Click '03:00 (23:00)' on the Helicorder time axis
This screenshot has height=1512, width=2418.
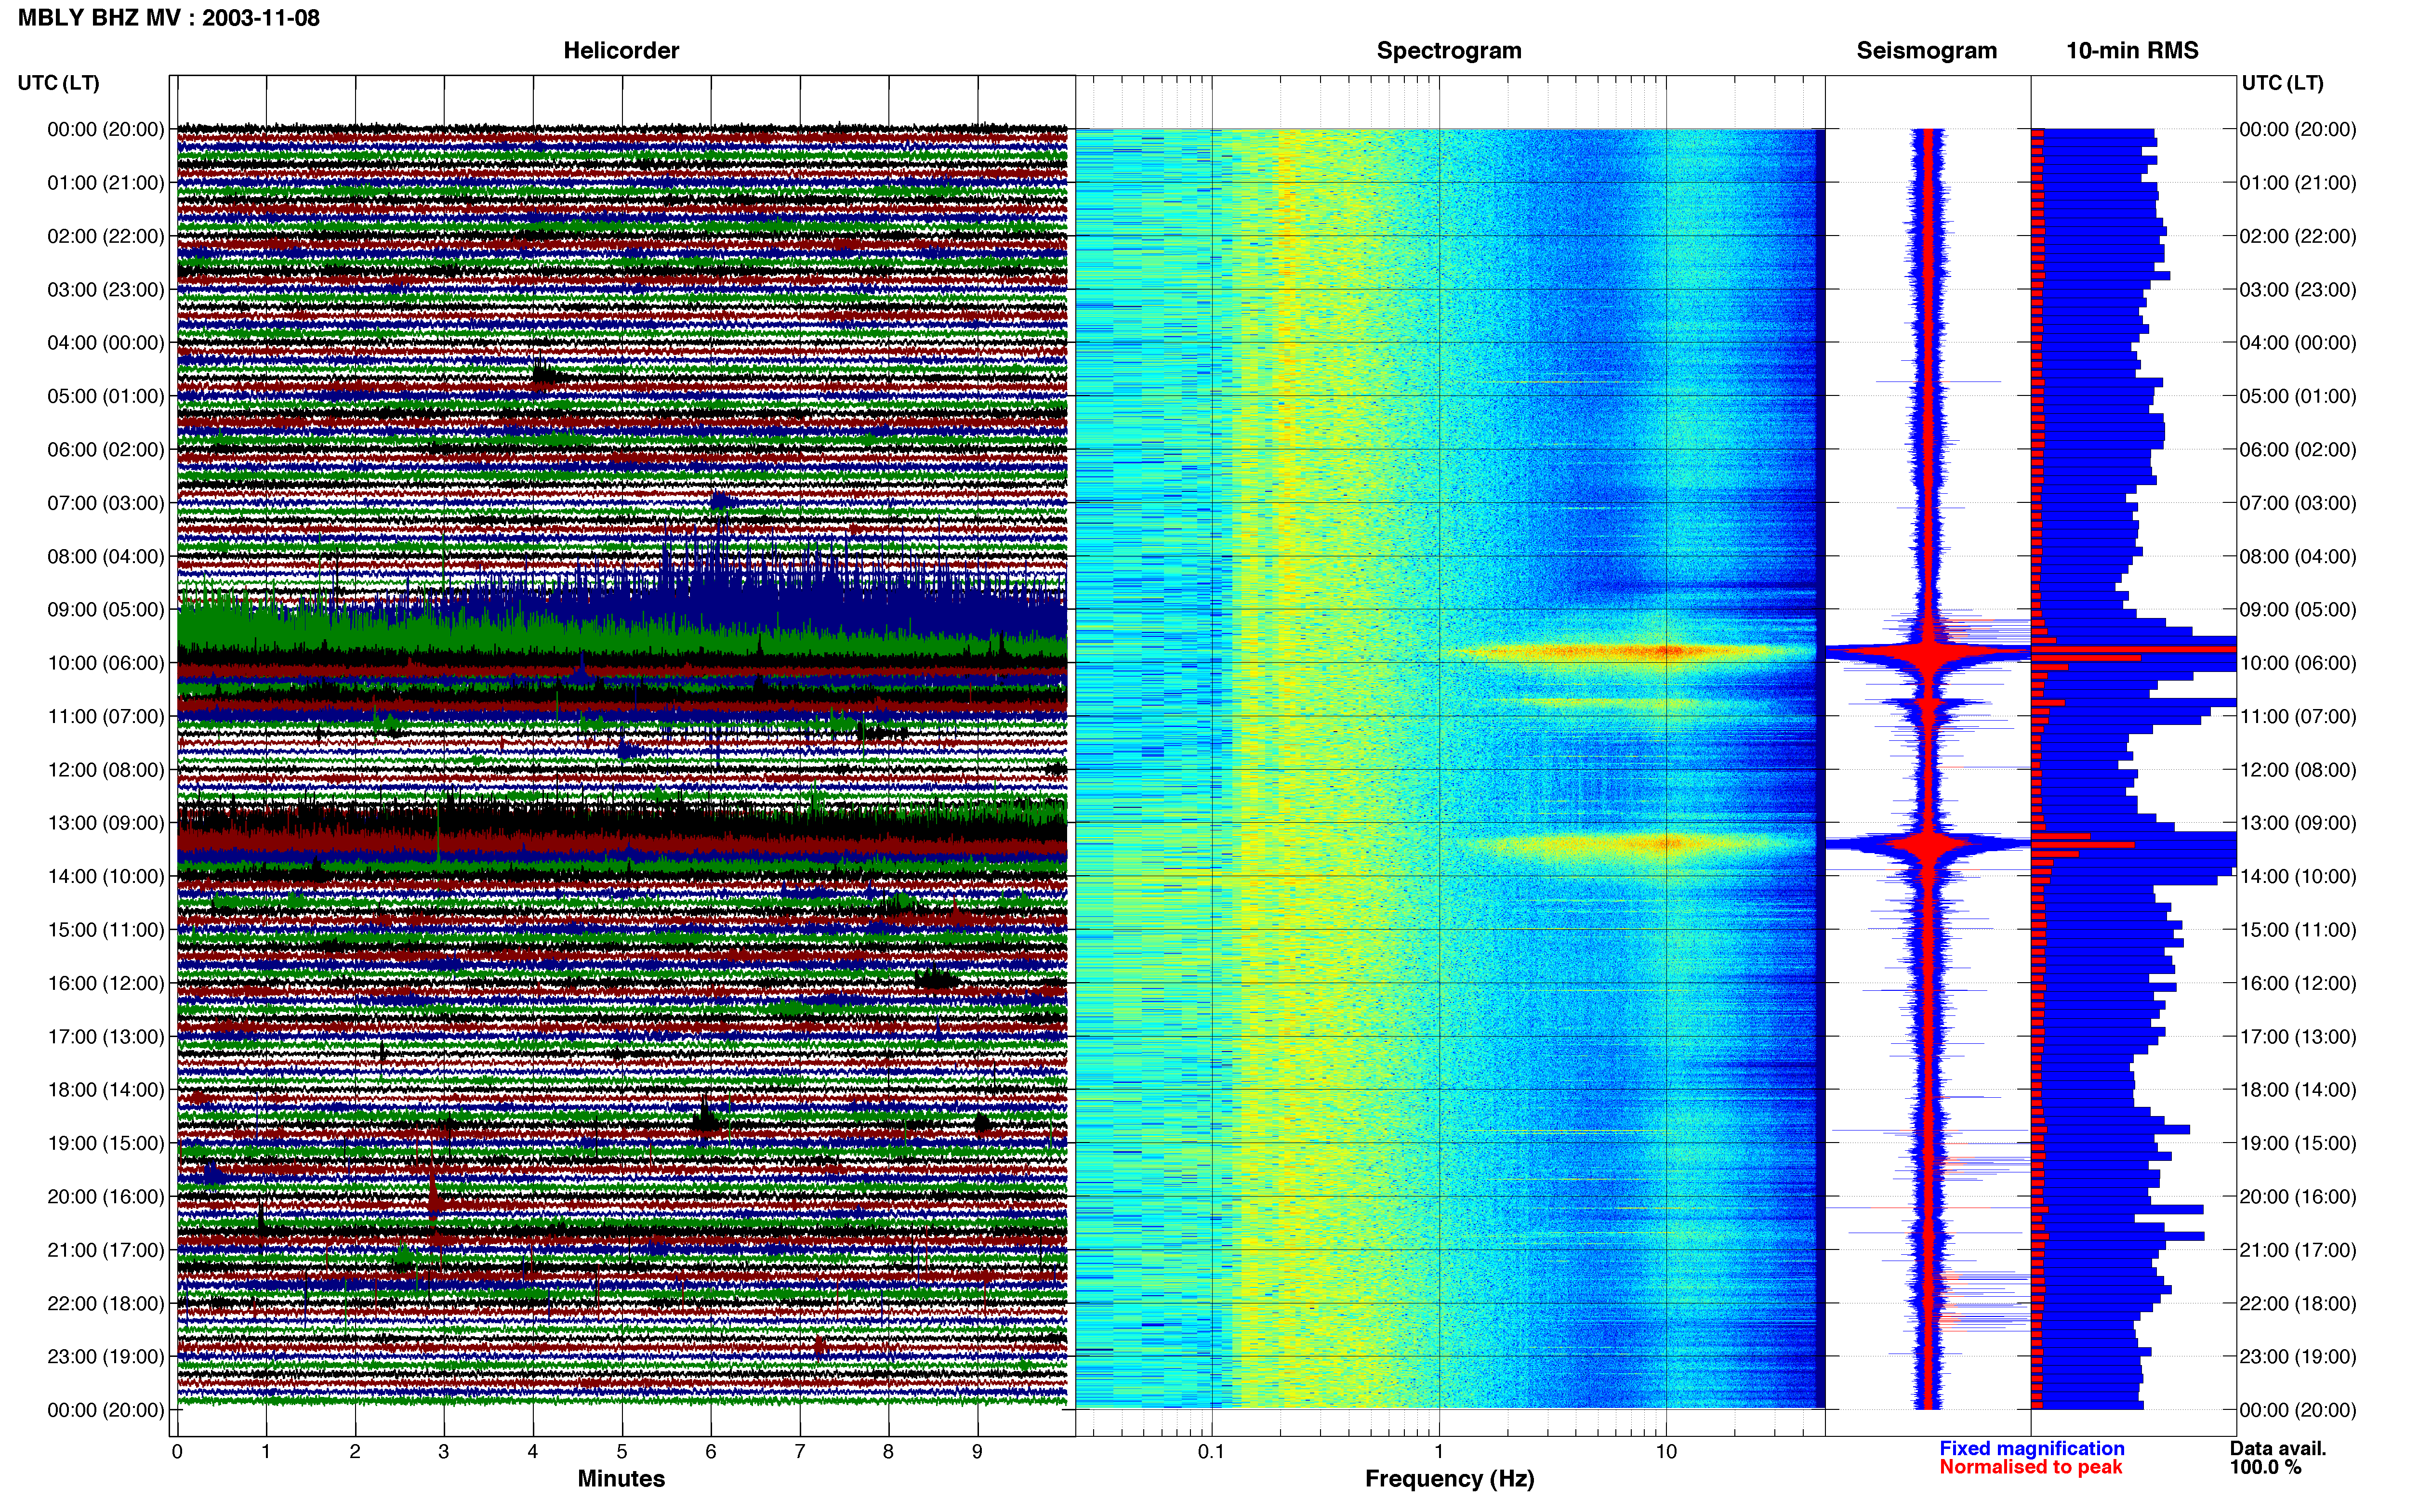click(x=106, y=290)
